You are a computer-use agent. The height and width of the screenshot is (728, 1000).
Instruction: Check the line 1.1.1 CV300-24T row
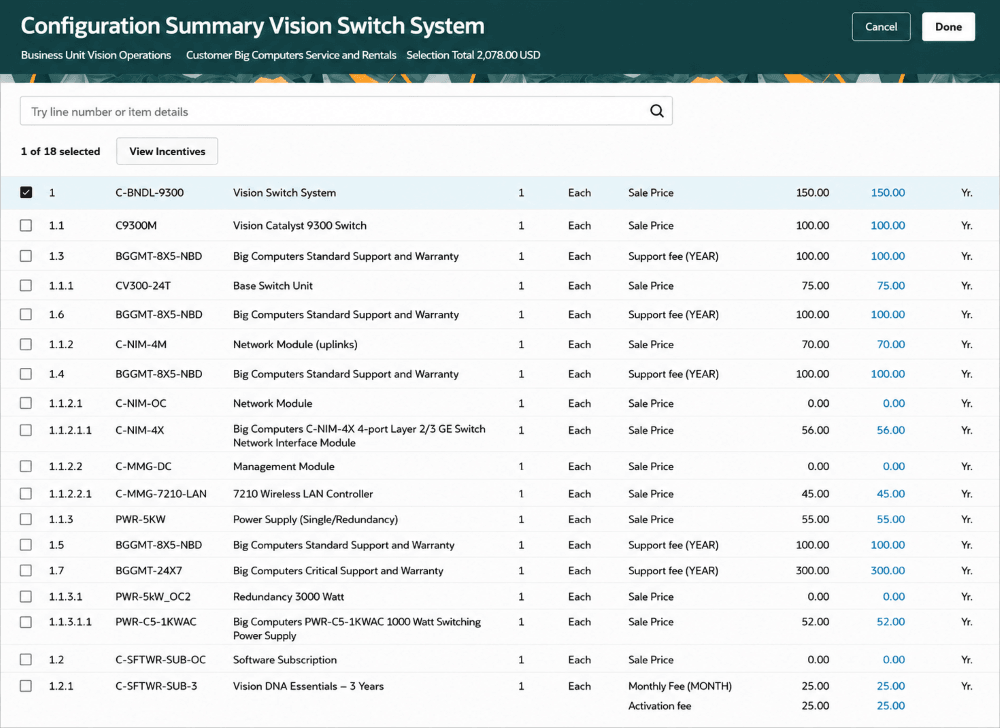click(x=26, y=286)
